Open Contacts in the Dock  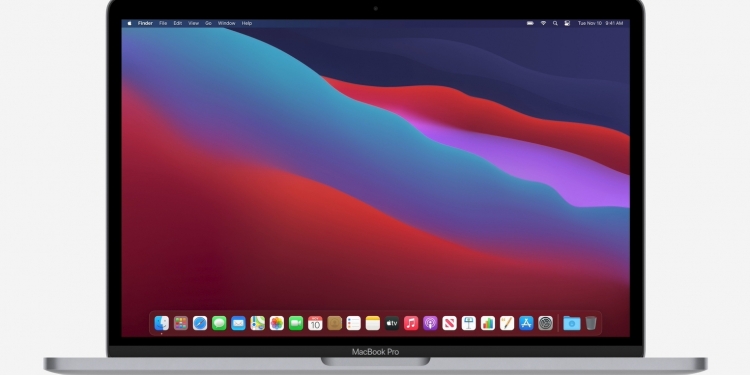click(334, 323)
